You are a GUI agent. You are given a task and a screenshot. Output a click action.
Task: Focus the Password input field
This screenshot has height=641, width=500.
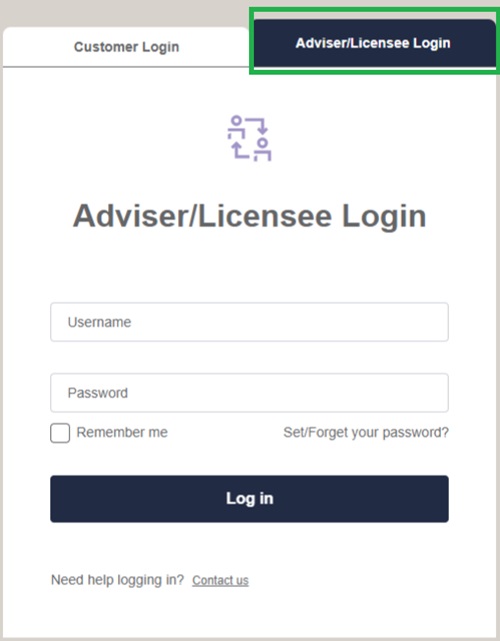249,393
